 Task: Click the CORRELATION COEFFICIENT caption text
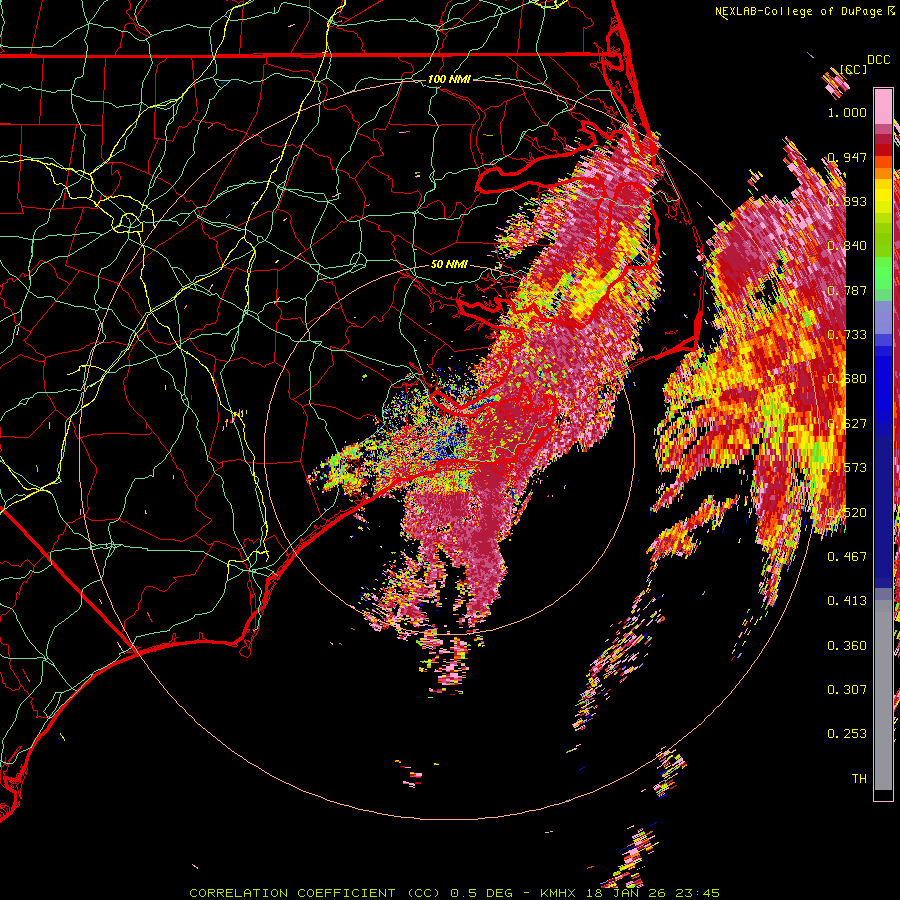[292, 893]
